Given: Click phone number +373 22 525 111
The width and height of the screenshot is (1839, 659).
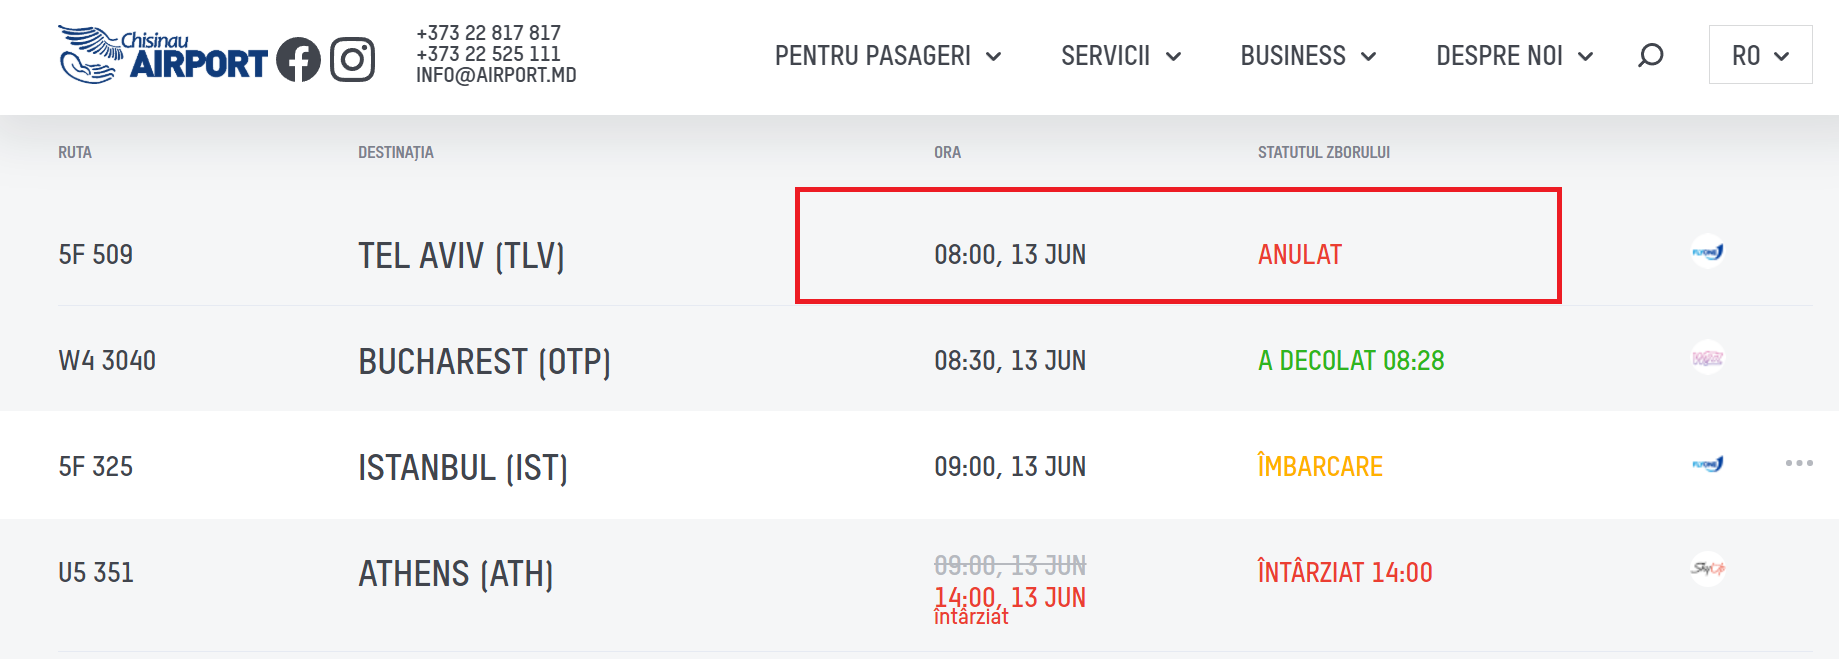Looking at the screenshot, I should 488,54.
